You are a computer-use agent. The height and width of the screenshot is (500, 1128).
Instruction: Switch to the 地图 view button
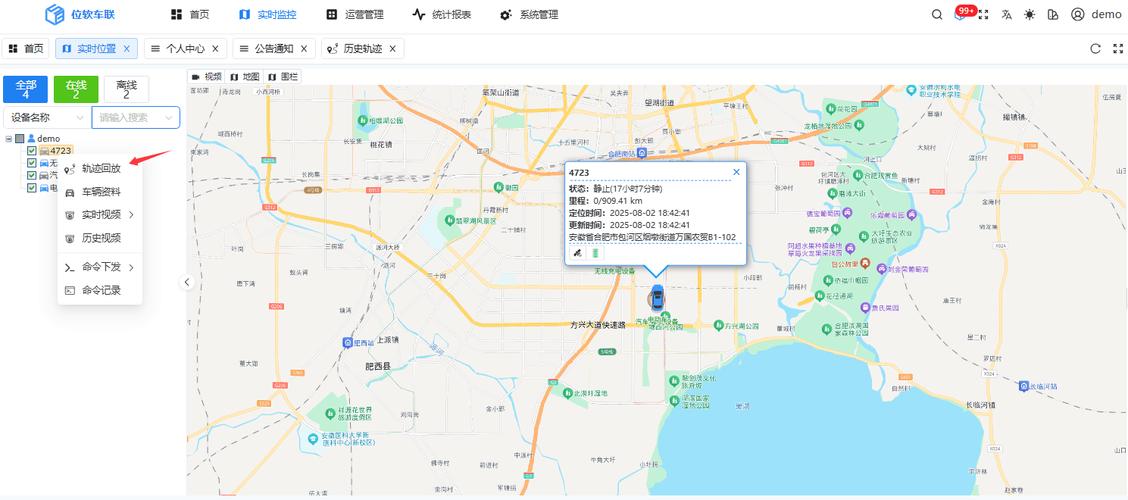click(244, 76)
